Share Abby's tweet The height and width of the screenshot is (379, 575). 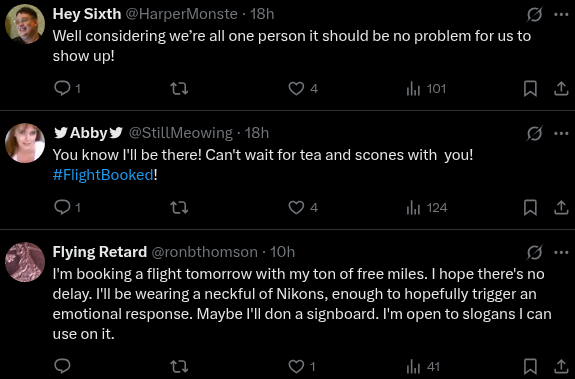pyautogui.click(x=561, y=207)
